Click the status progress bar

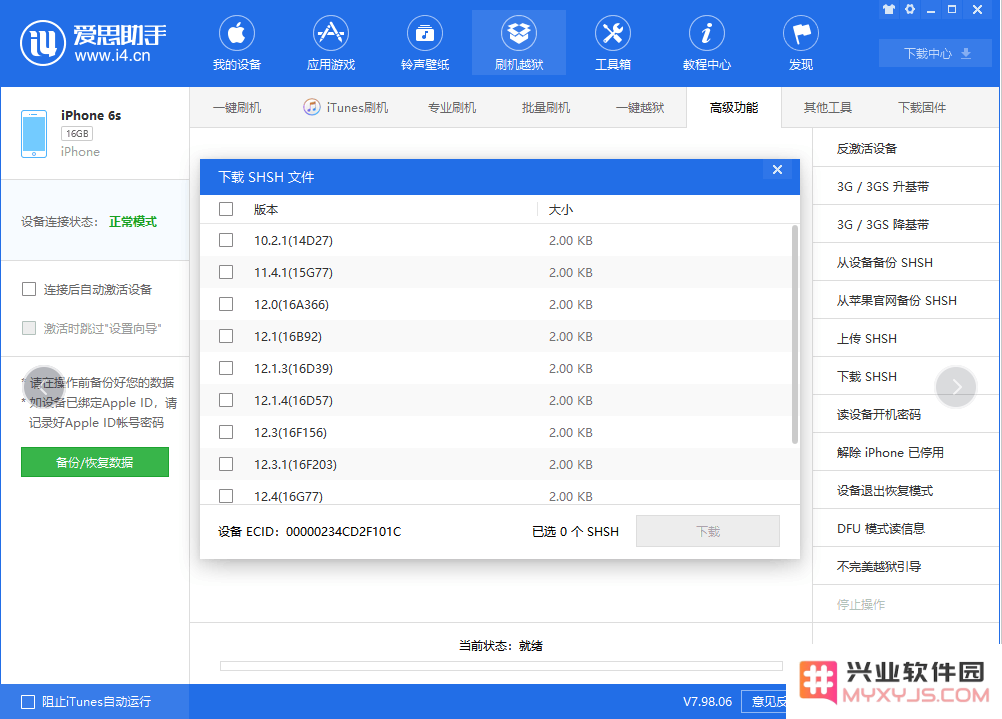click(501, 666)
